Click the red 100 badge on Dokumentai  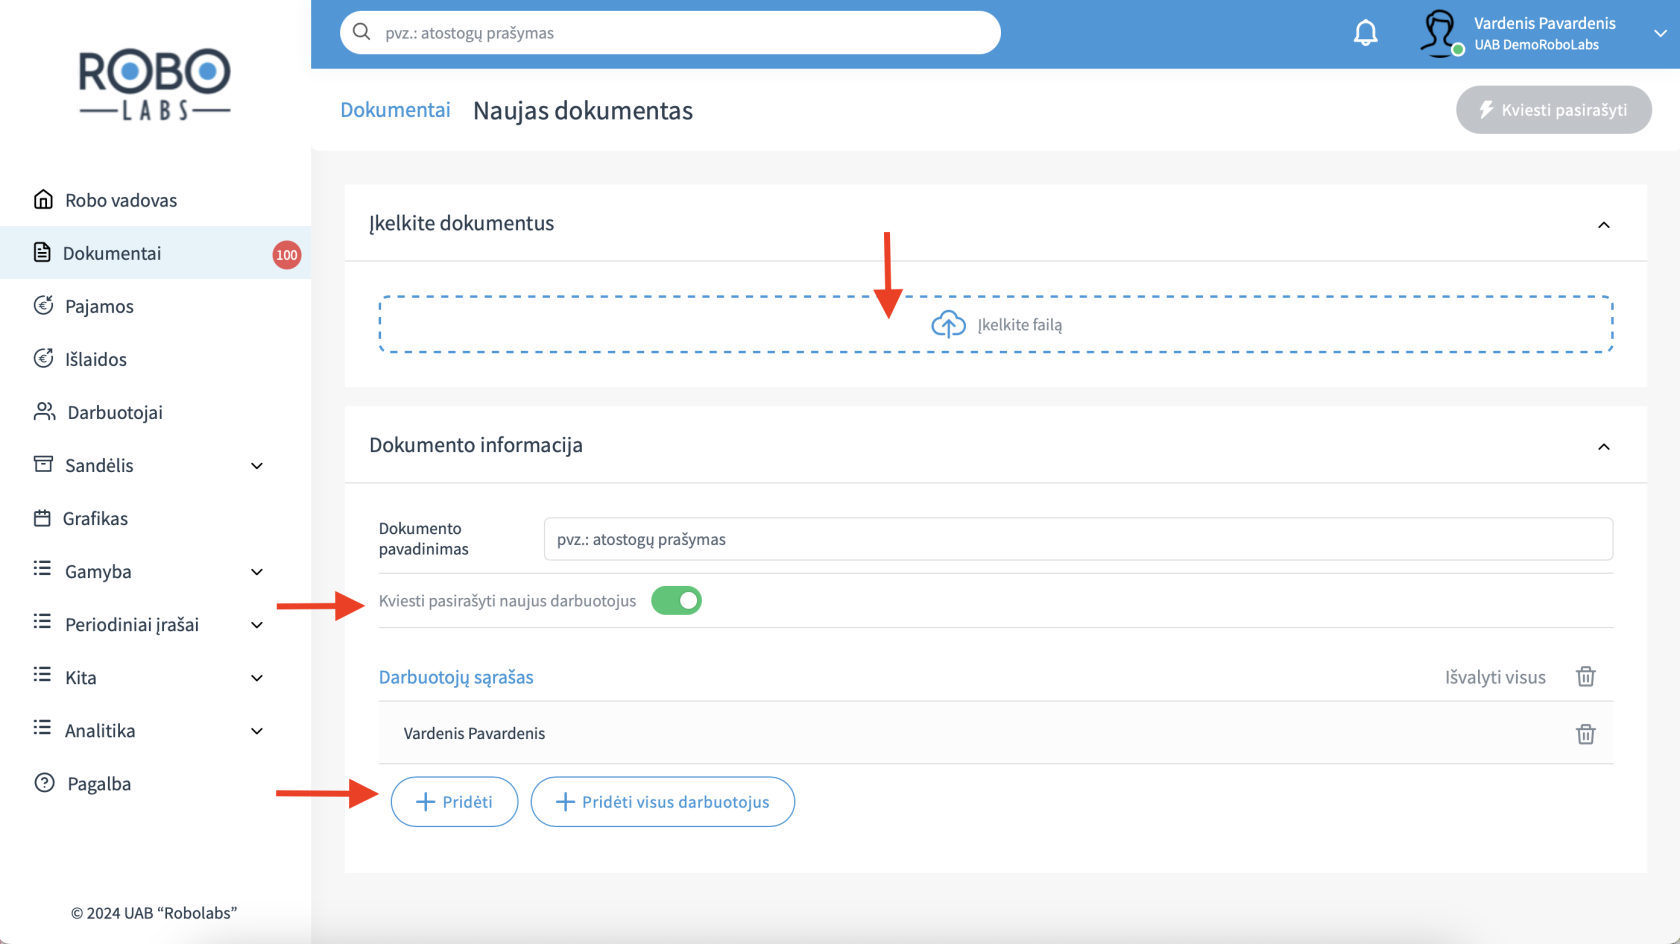click(287, 254)
